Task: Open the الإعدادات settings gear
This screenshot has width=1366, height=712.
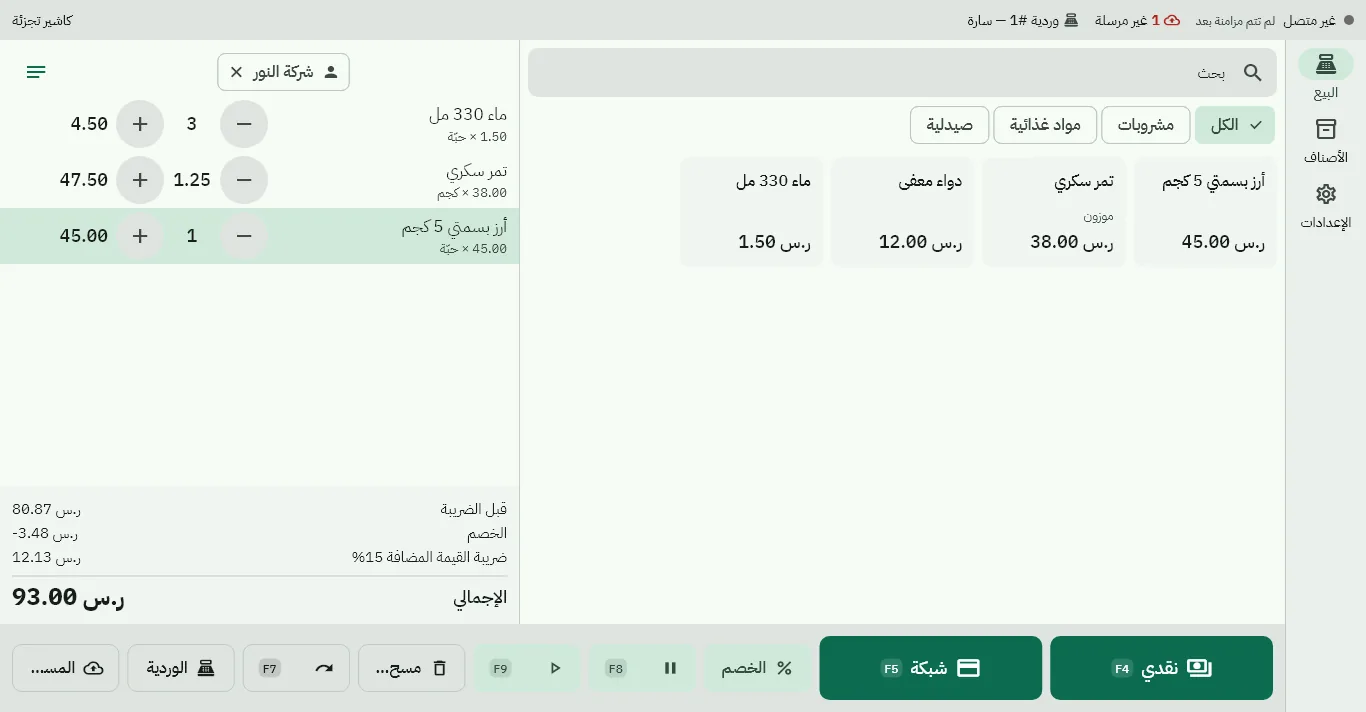Action: pyautogui.click(x=1326, y=206)
